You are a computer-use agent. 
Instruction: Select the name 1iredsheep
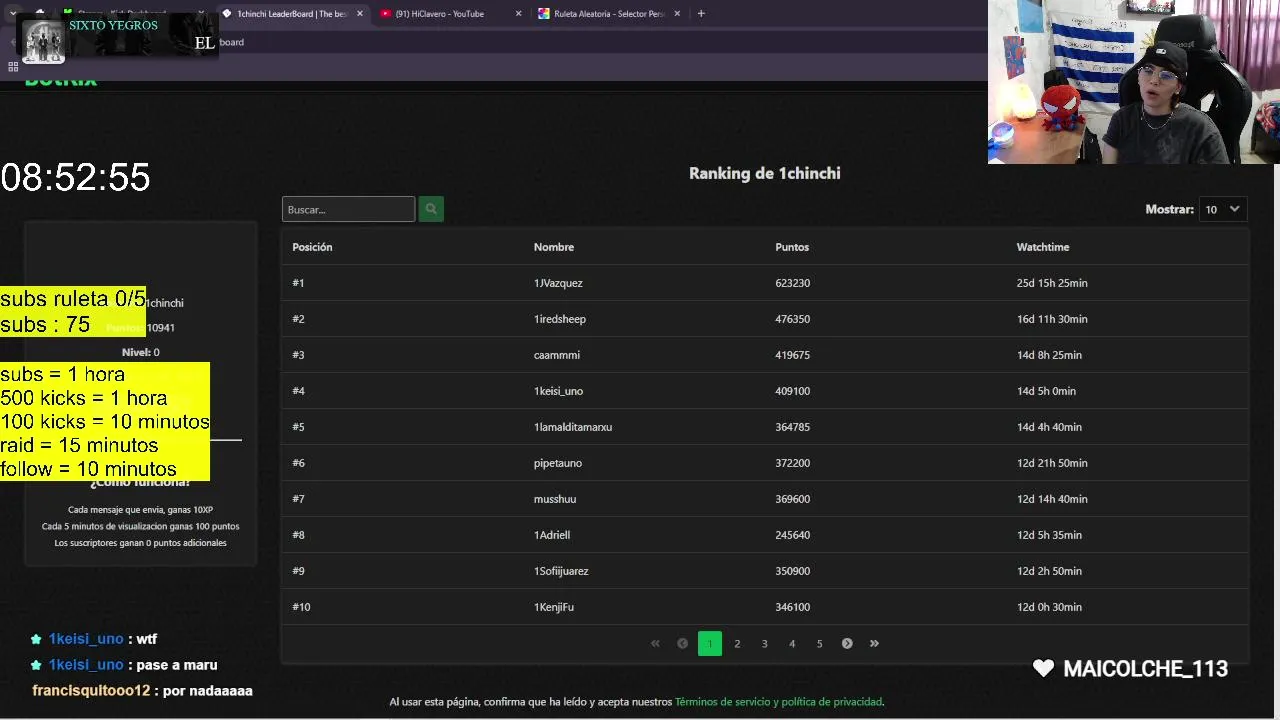click(x=560, y=319)
